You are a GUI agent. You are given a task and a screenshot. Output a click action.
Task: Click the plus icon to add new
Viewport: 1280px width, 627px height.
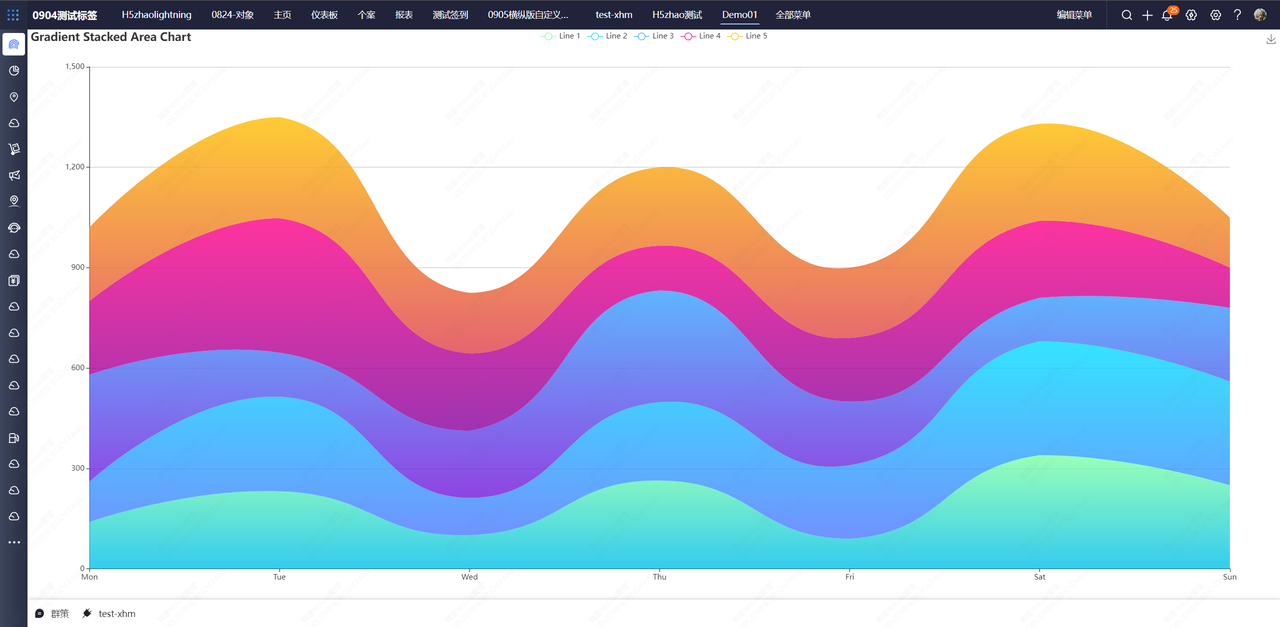pyautogui.click(x=1147, y=15)
